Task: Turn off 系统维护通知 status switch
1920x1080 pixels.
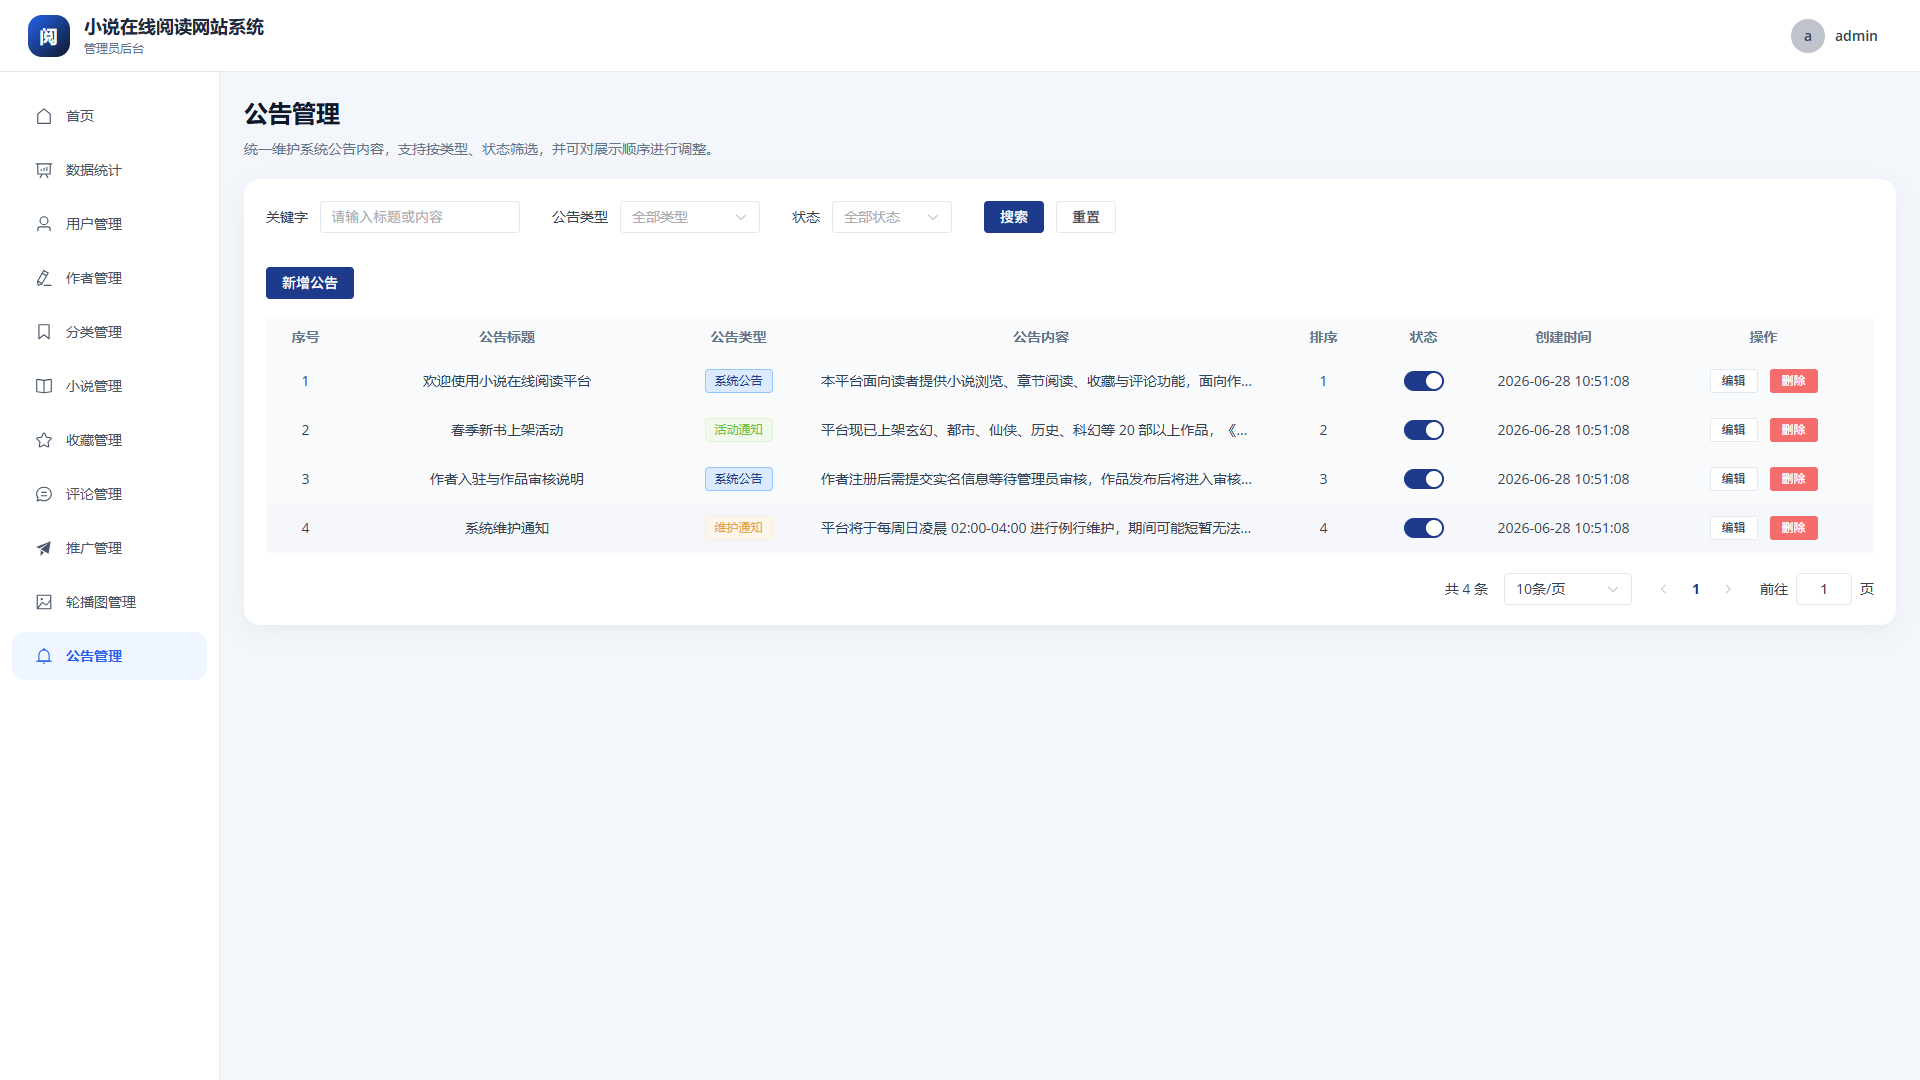Action: pyautogui.click(x=1424, y=528)
